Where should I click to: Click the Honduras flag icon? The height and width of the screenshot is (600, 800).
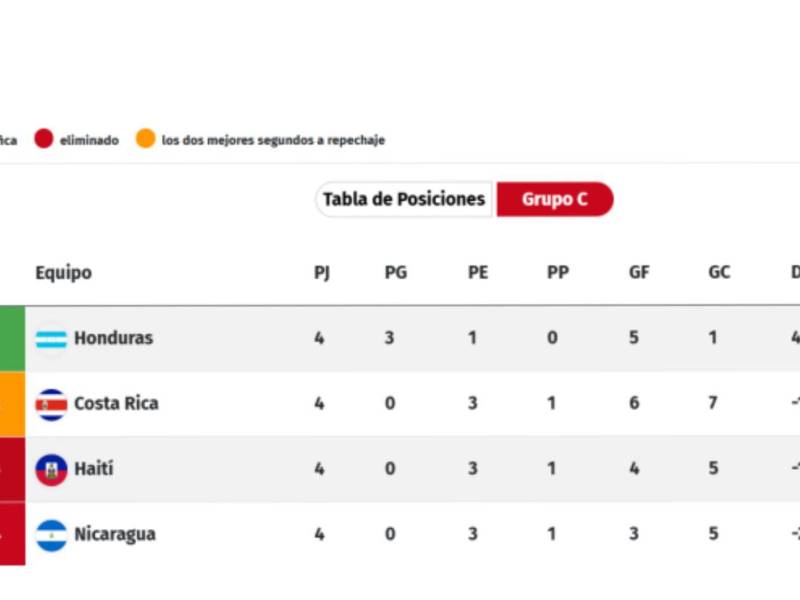pyautogui.click(x=49, y=338)
